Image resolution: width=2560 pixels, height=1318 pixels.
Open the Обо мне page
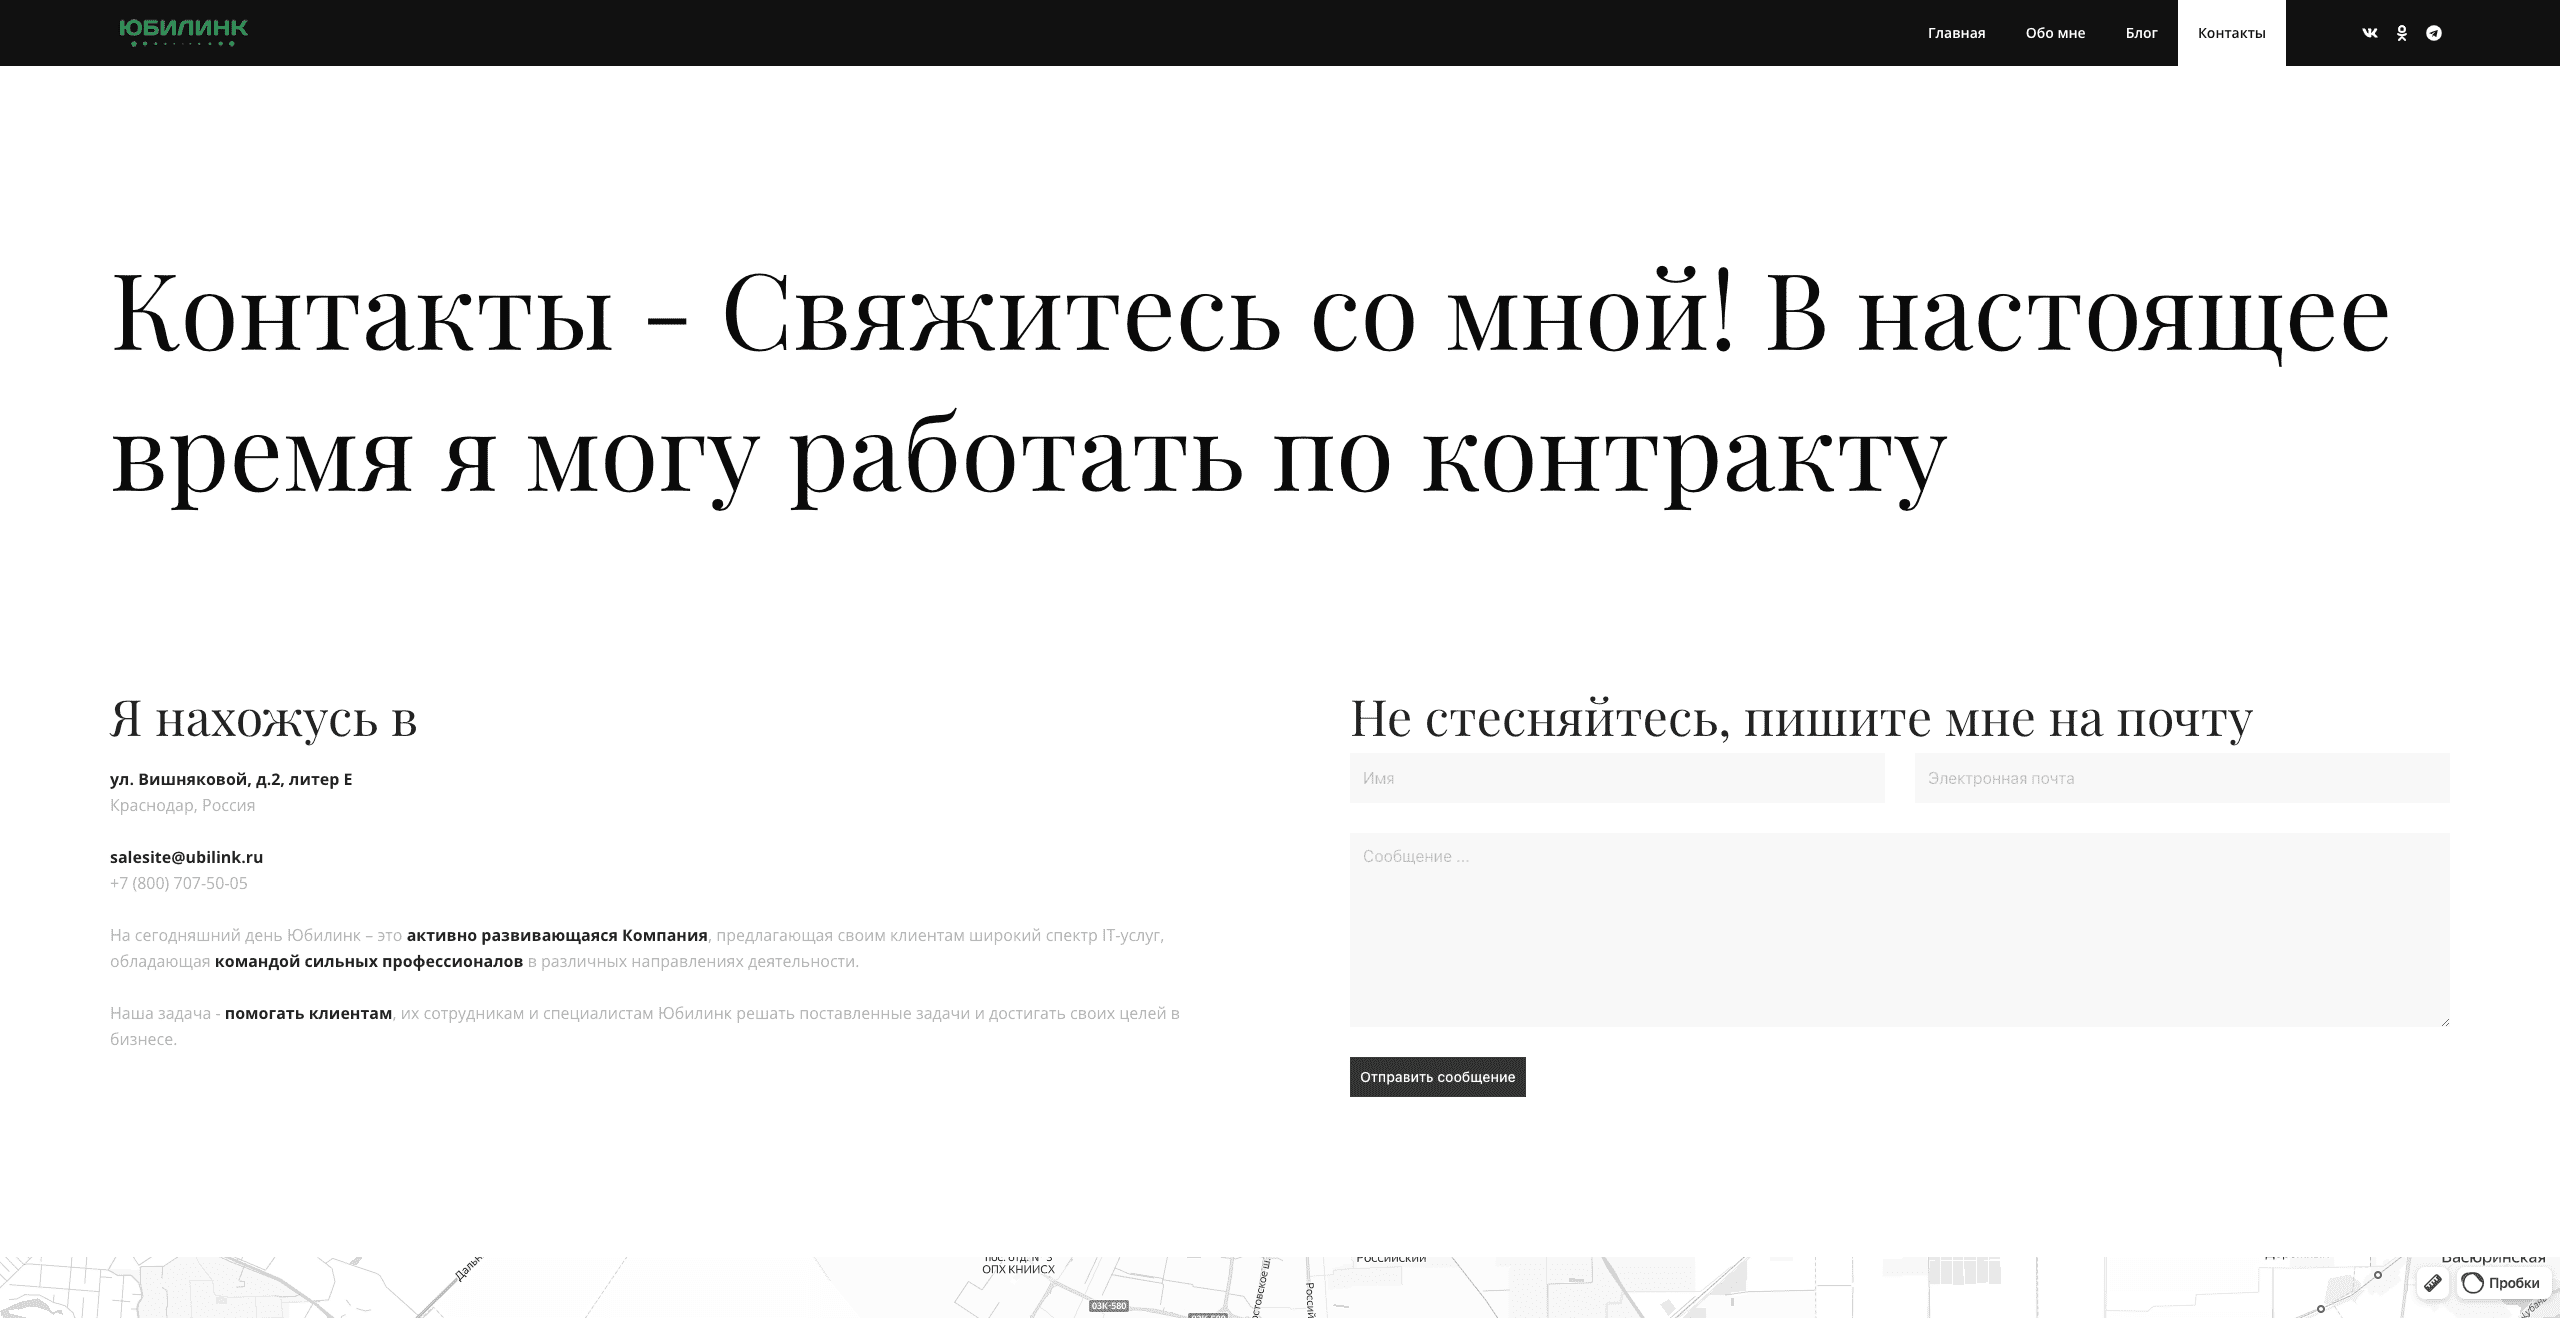click(x=2055, y=33)
